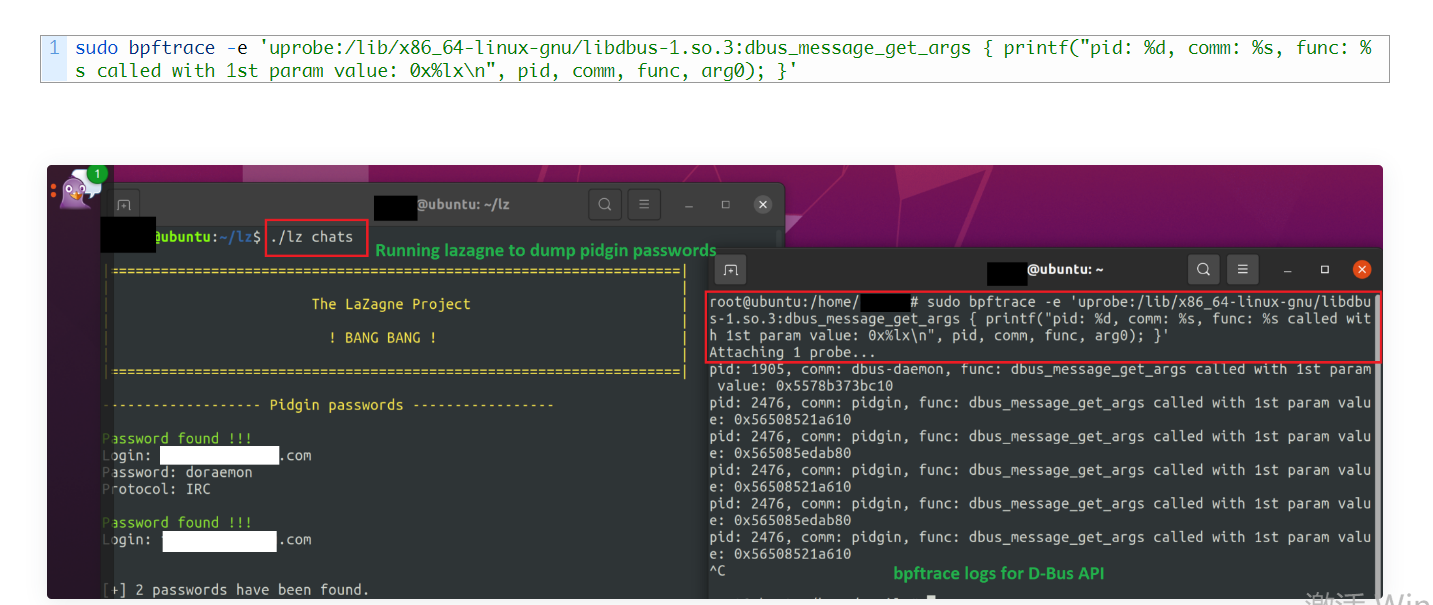The image size is (1433, 605).
Task: Click line number 1 in code block
Action: (x=53, y=48)
